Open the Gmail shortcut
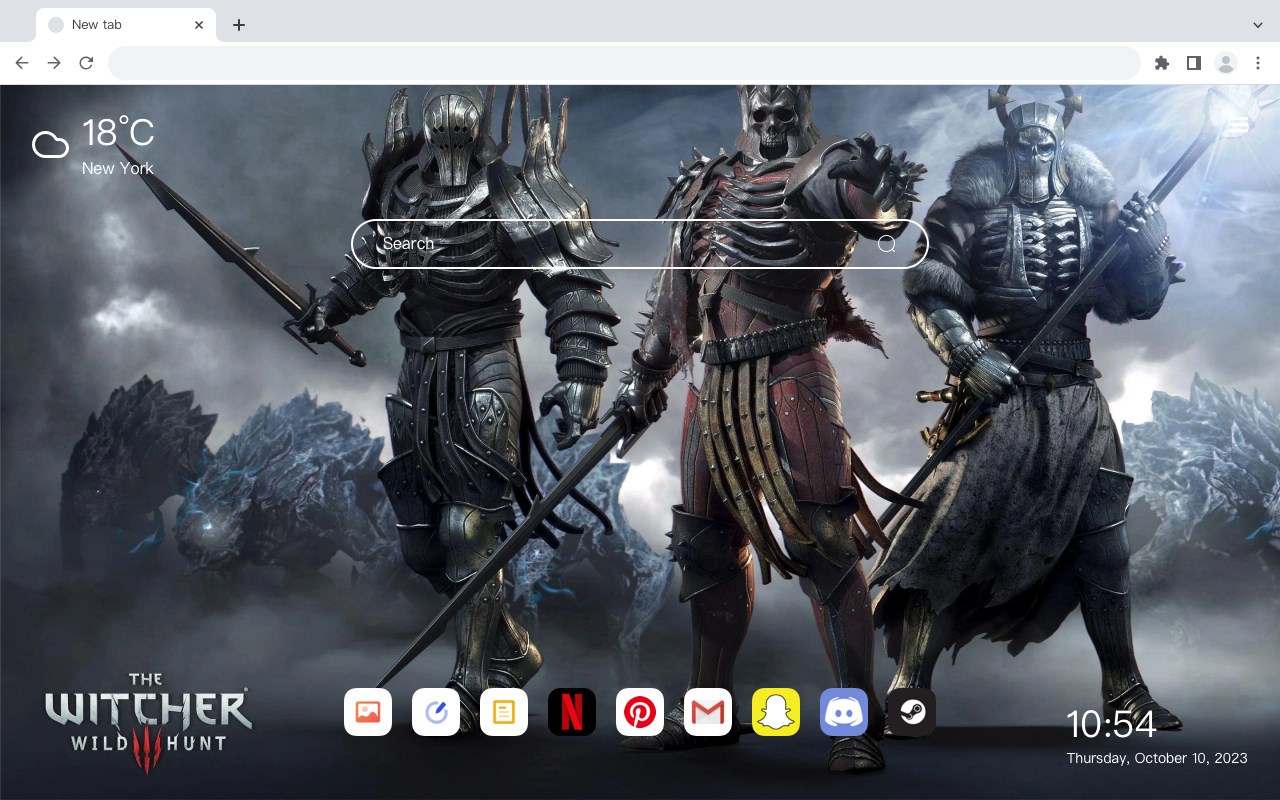The height and width of the screenshot is (800, 1280). coord(708,712)
